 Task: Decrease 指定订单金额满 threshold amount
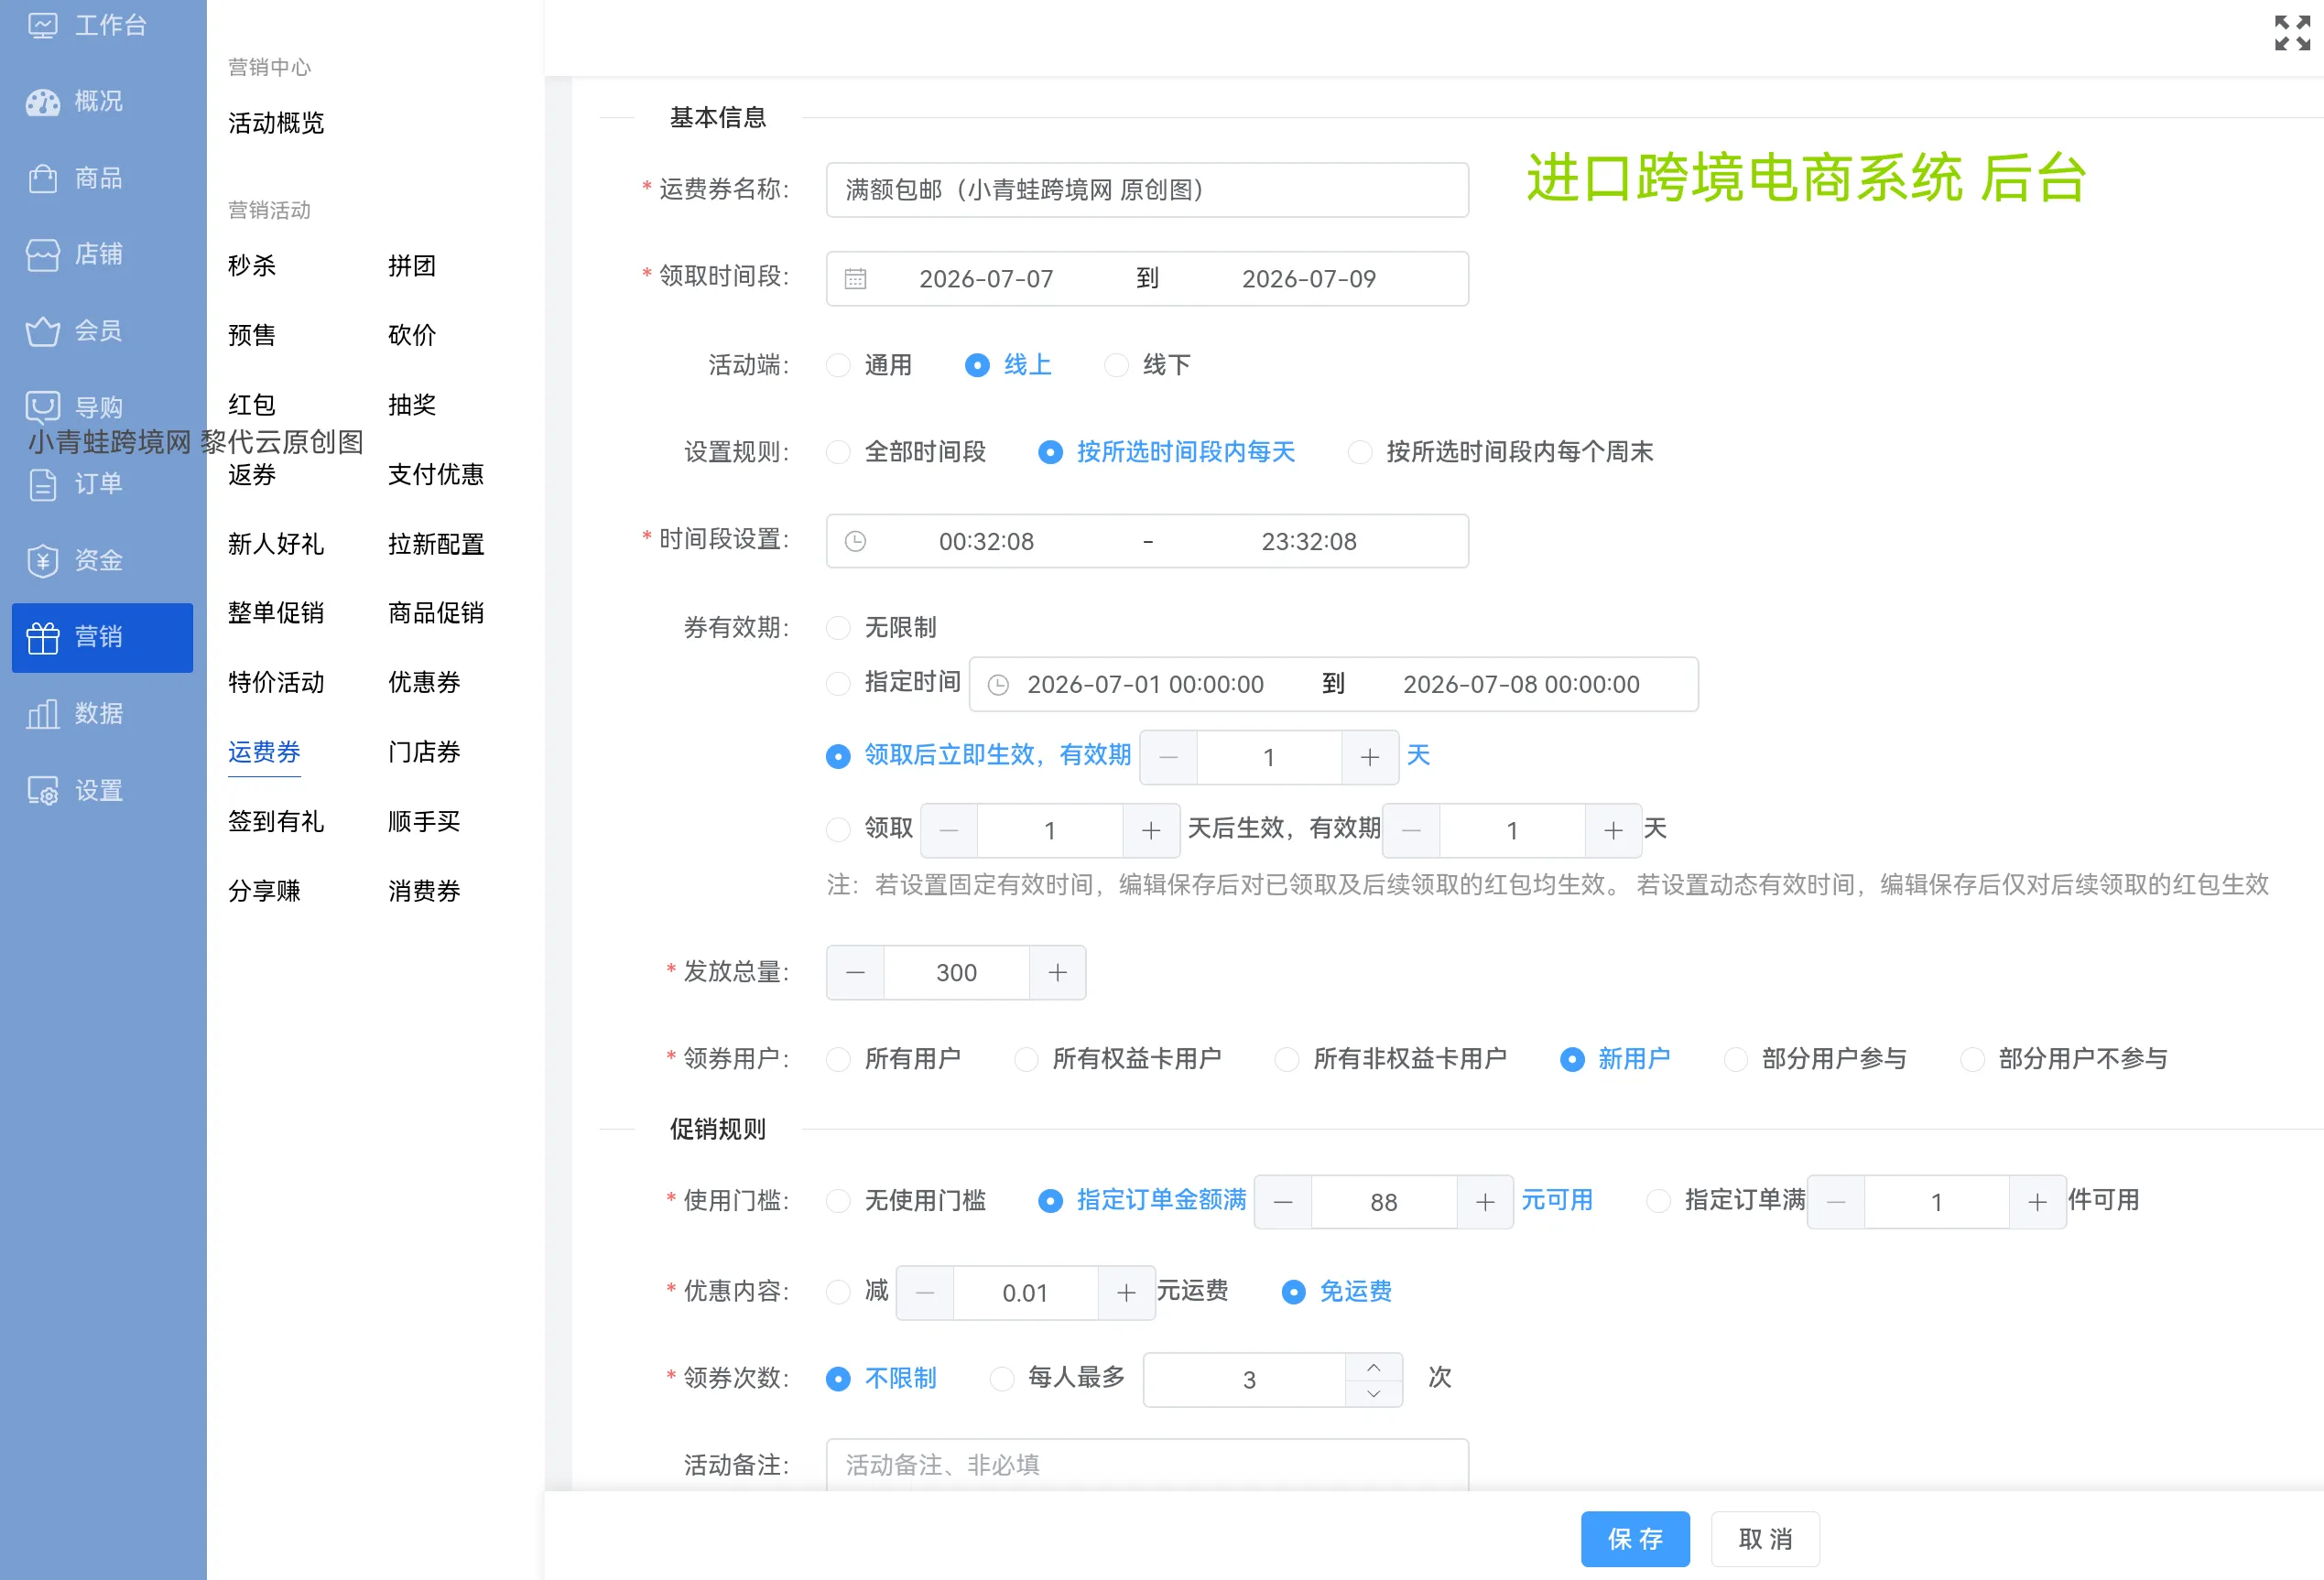point(1283,1202)
